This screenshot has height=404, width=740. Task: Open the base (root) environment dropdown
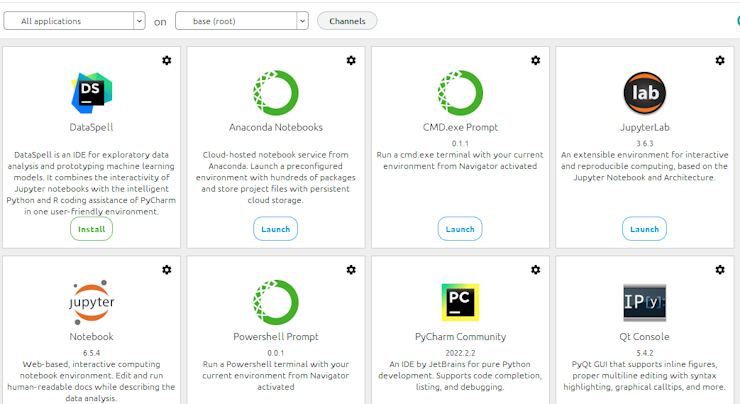click(x=242, y=21)
